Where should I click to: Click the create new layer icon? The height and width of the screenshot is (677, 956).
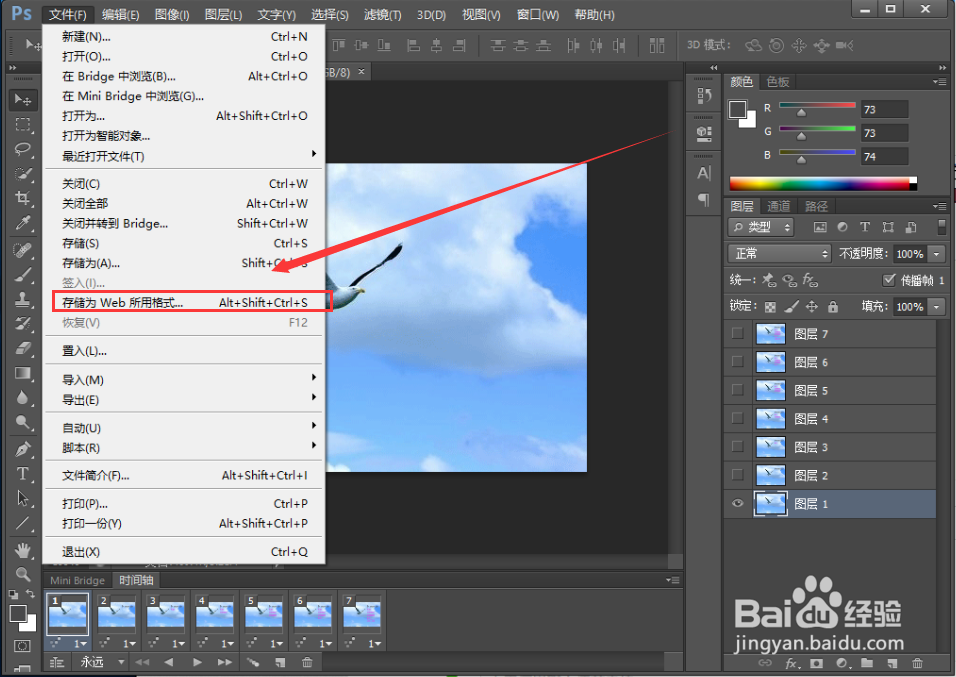(x=892, y=663)
